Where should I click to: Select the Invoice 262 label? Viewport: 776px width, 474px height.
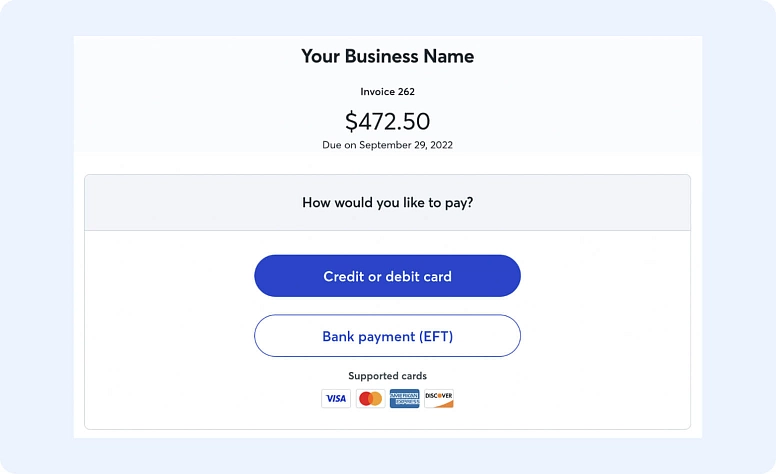[x=388, y=92]
